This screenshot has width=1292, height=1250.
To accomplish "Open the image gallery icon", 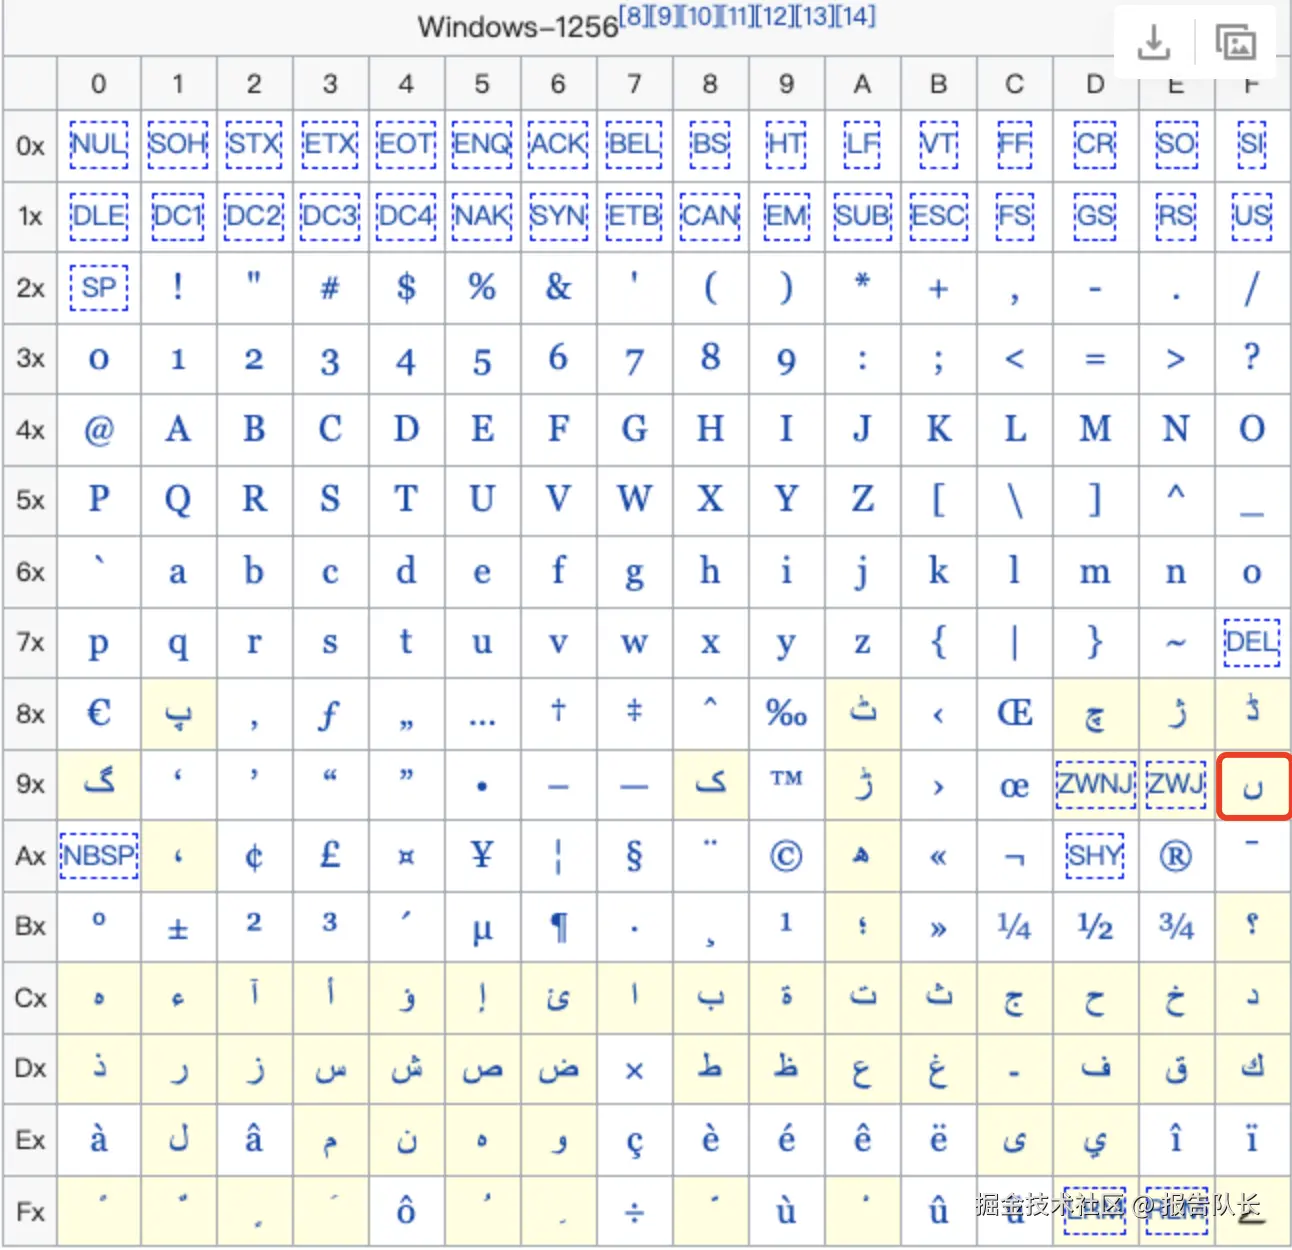I will click(x=1236, y=43).
